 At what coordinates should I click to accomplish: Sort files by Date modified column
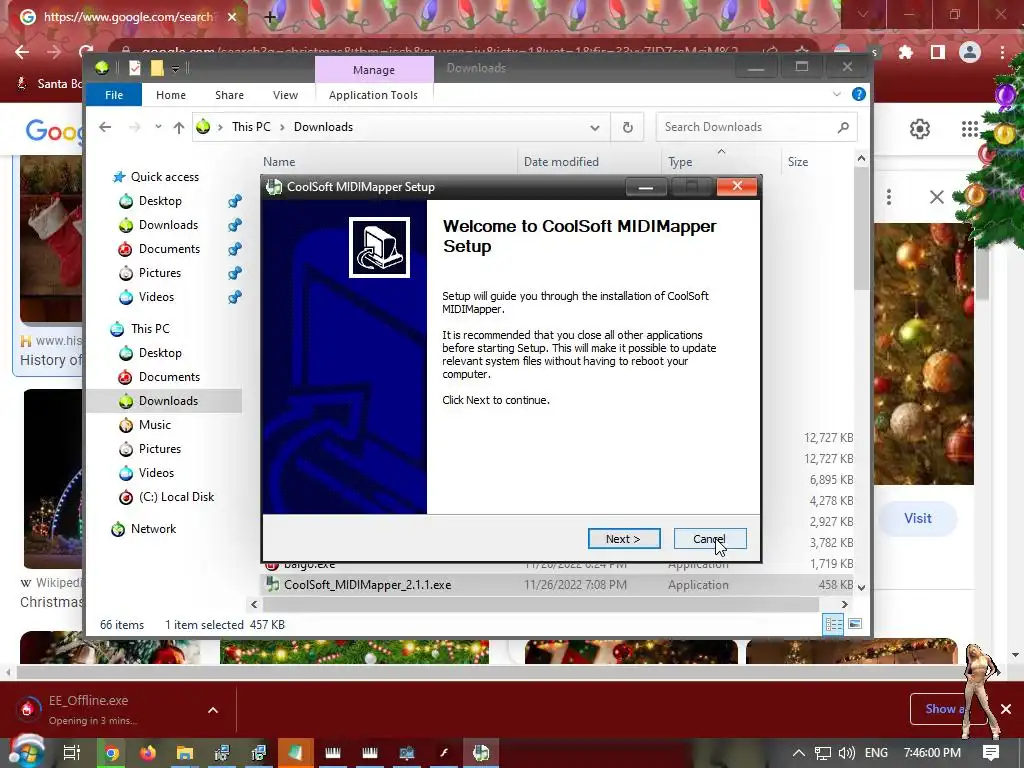click(561, 161)
